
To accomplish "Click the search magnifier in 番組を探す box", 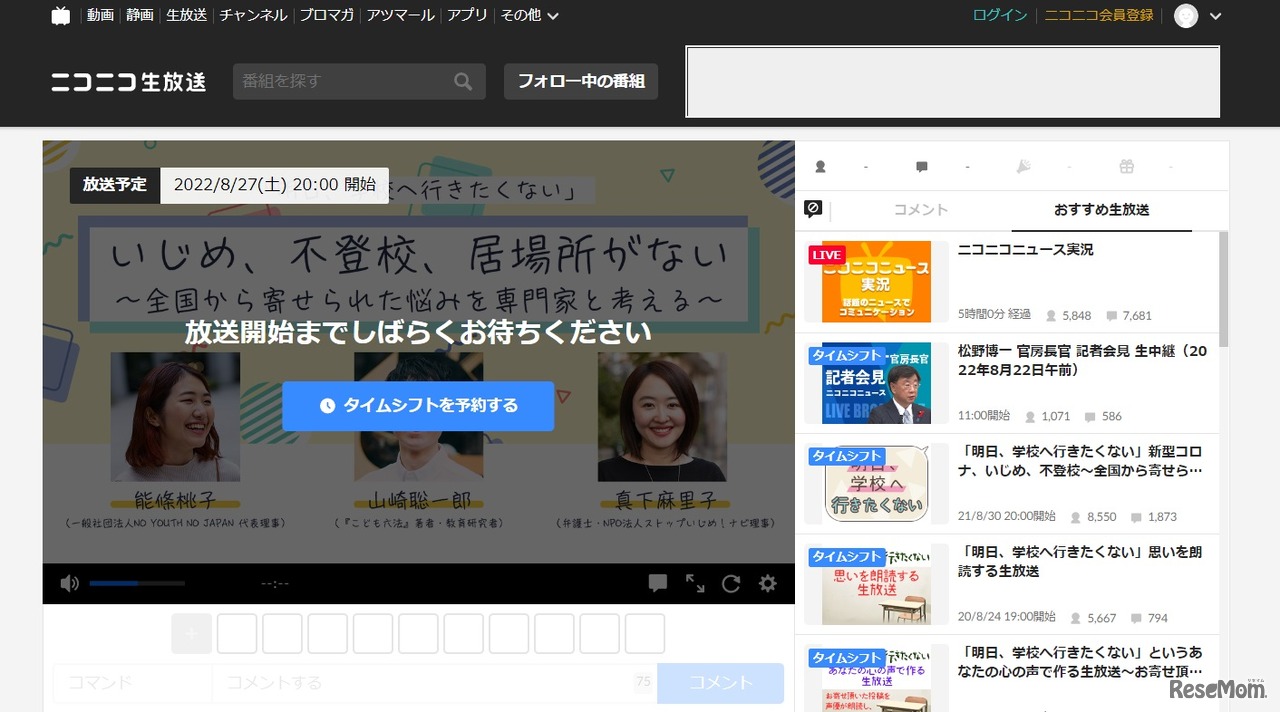I will pos(462,81).
